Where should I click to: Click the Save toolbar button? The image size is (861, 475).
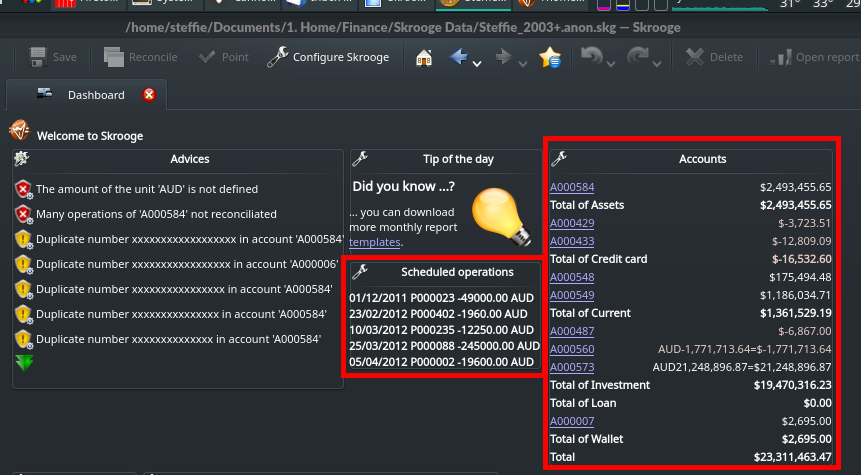53,57
